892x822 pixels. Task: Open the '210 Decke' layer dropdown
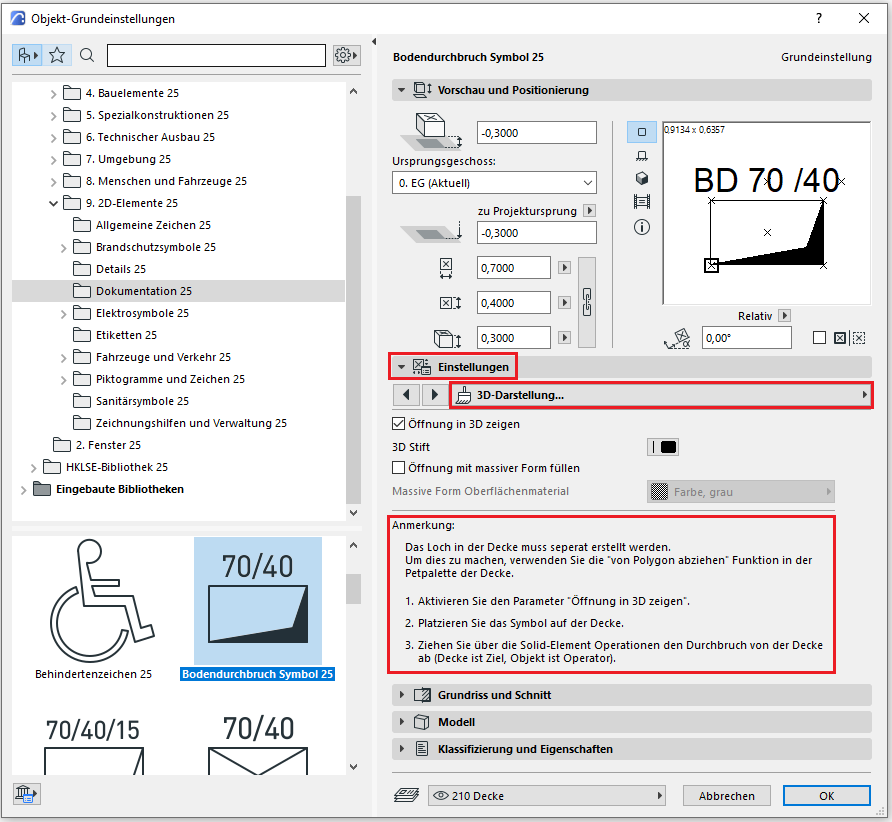point(546,796)
